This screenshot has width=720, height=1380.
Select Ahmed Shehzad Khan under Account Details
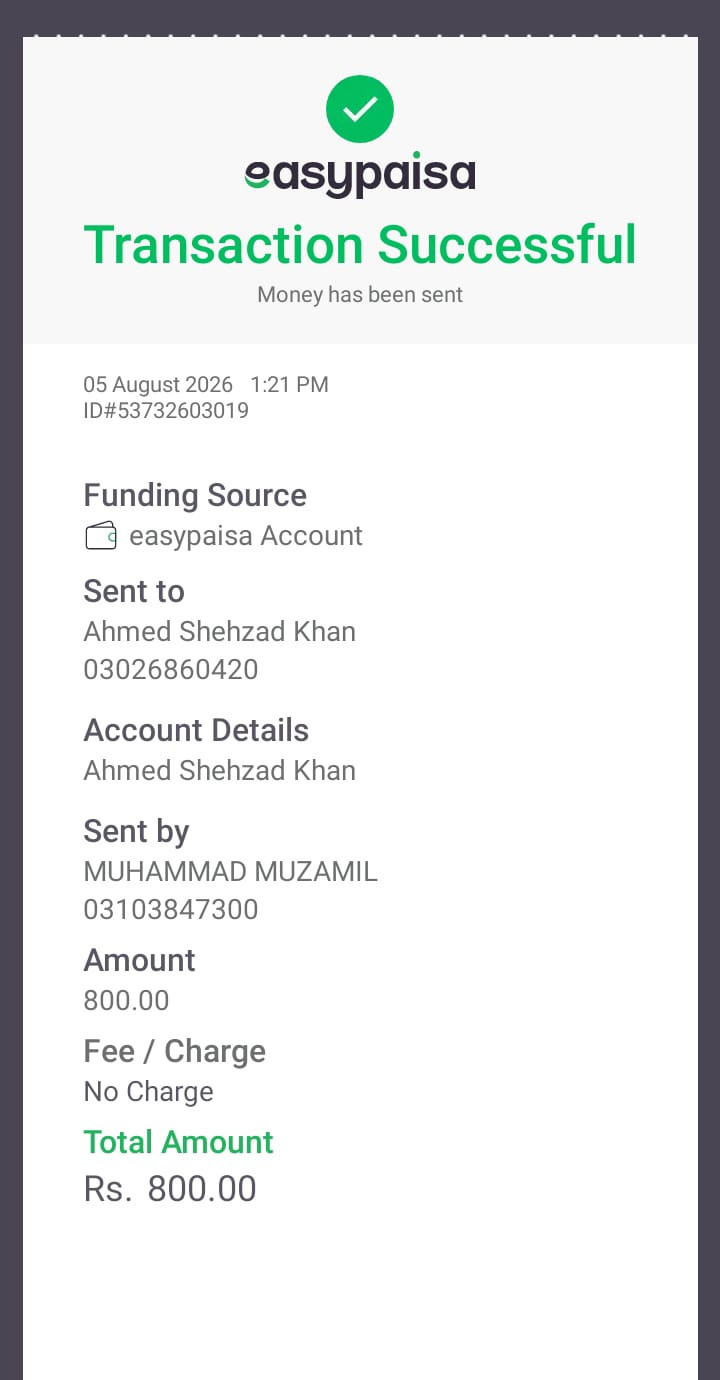[x=220, y=771]
